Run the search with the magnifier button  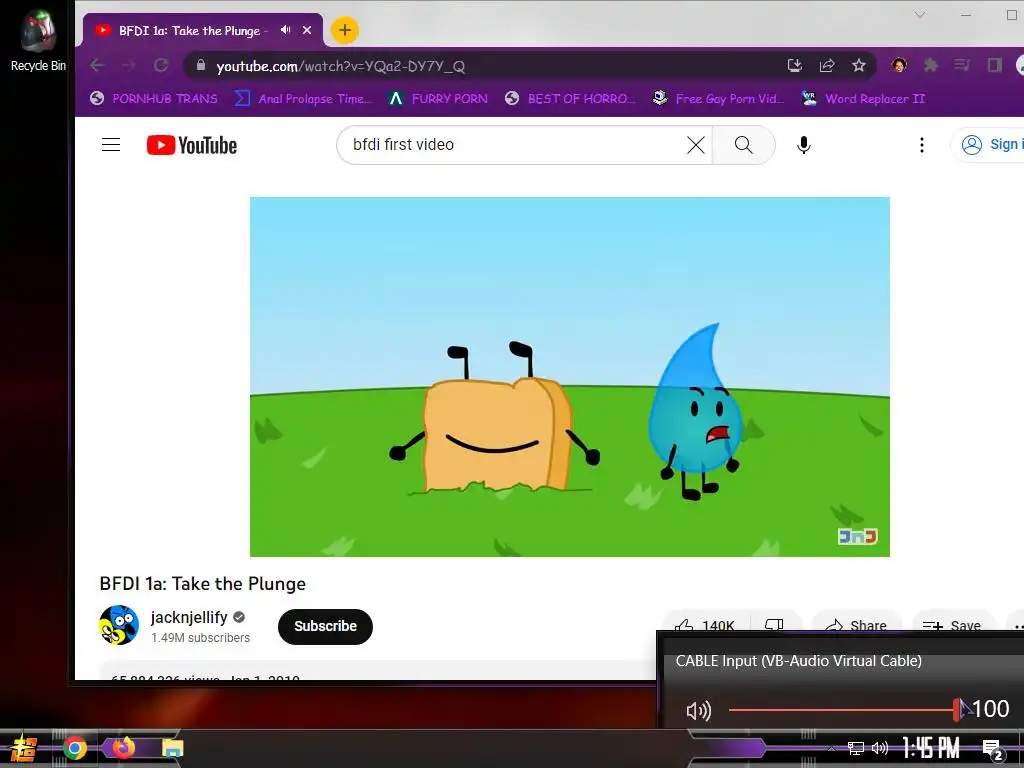tap(744, 145)
